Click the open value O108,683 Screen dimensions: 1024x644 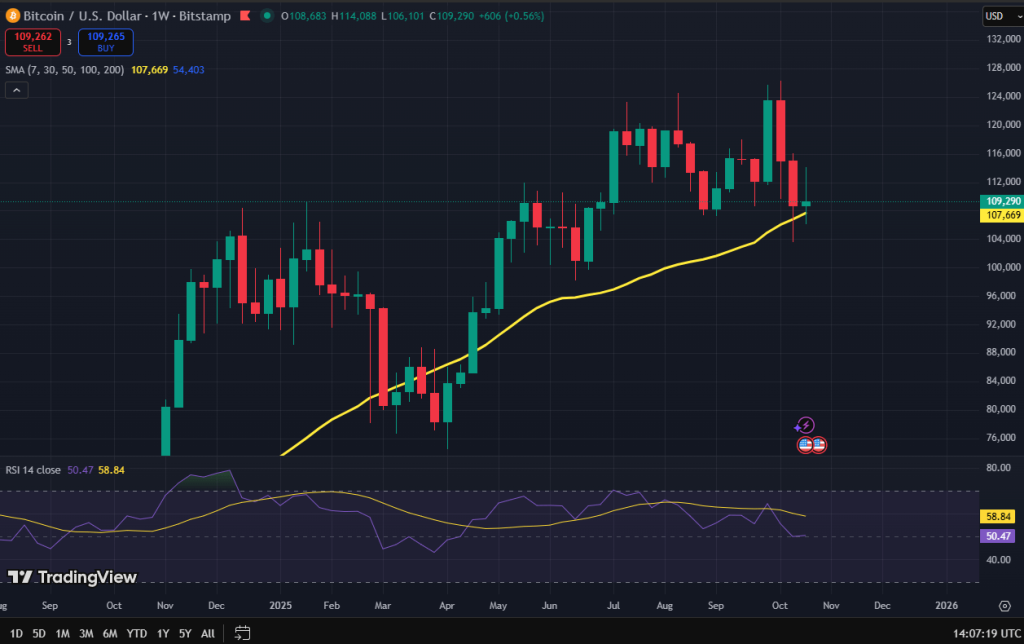(304, 16)
